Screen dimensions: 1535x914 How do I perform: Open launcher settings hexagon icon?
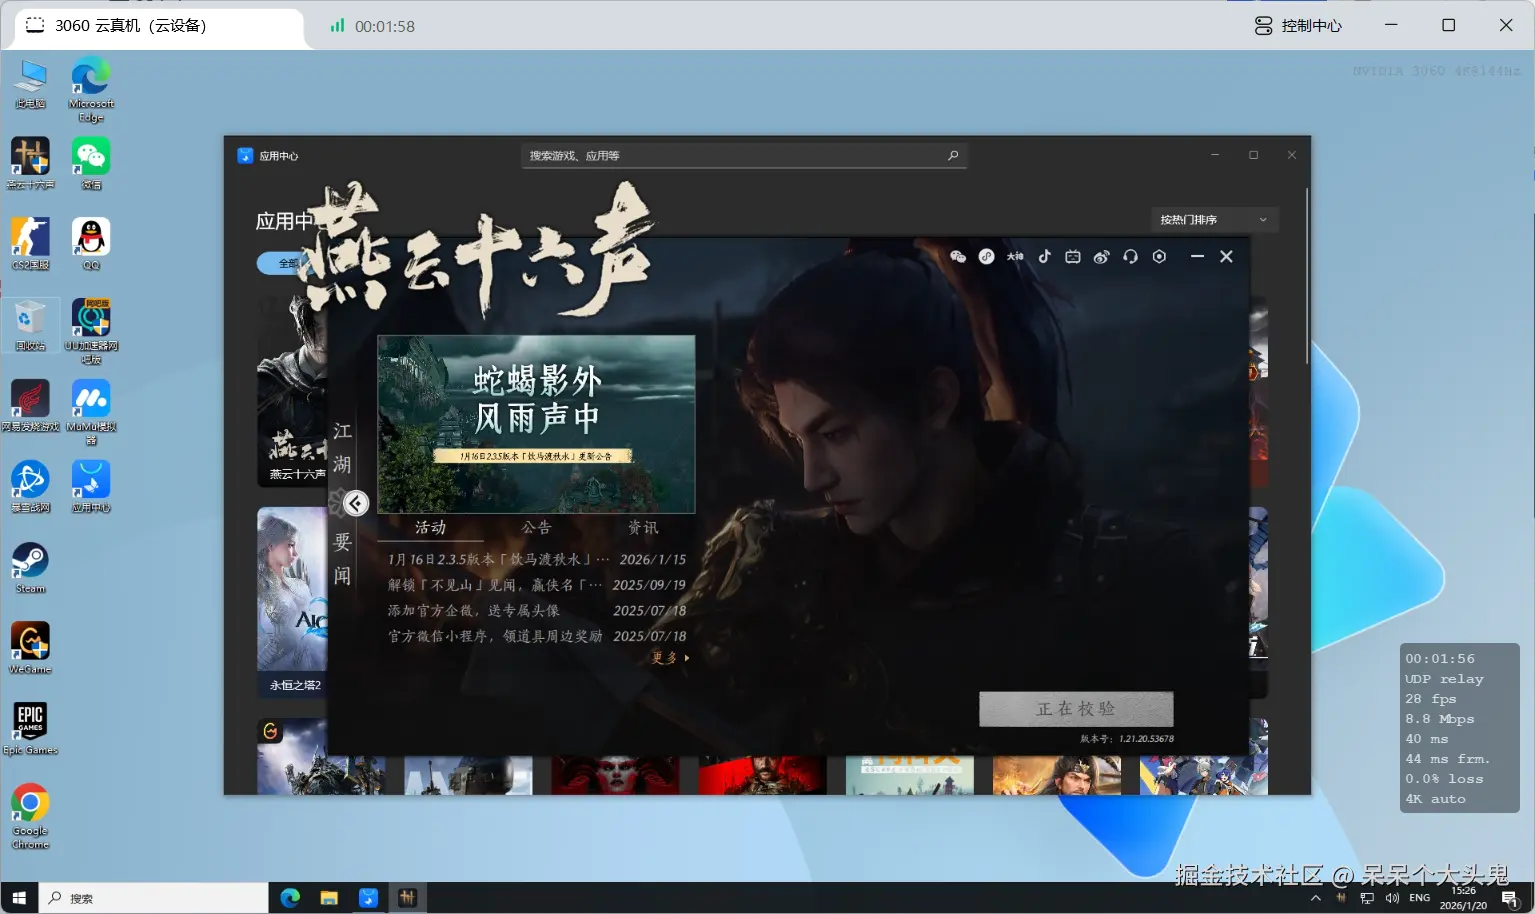[x=1159, y=257]
